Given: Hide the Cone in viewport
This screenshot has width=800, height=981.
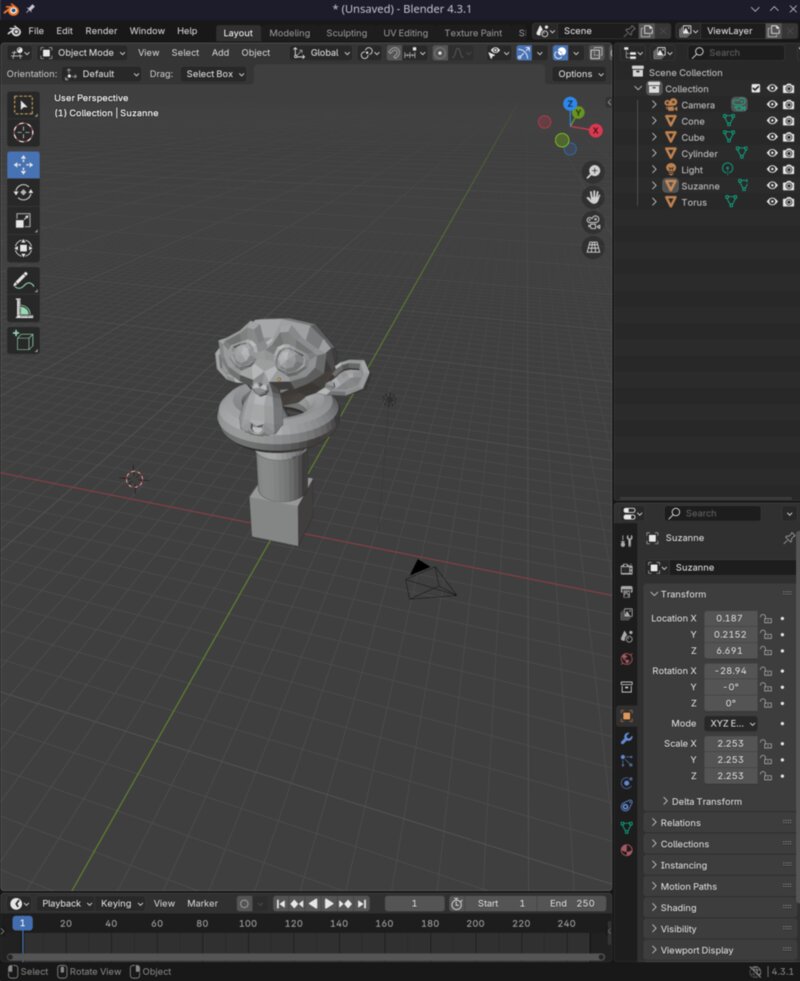Looking at the screenshot, I should [x=772, y=121].
